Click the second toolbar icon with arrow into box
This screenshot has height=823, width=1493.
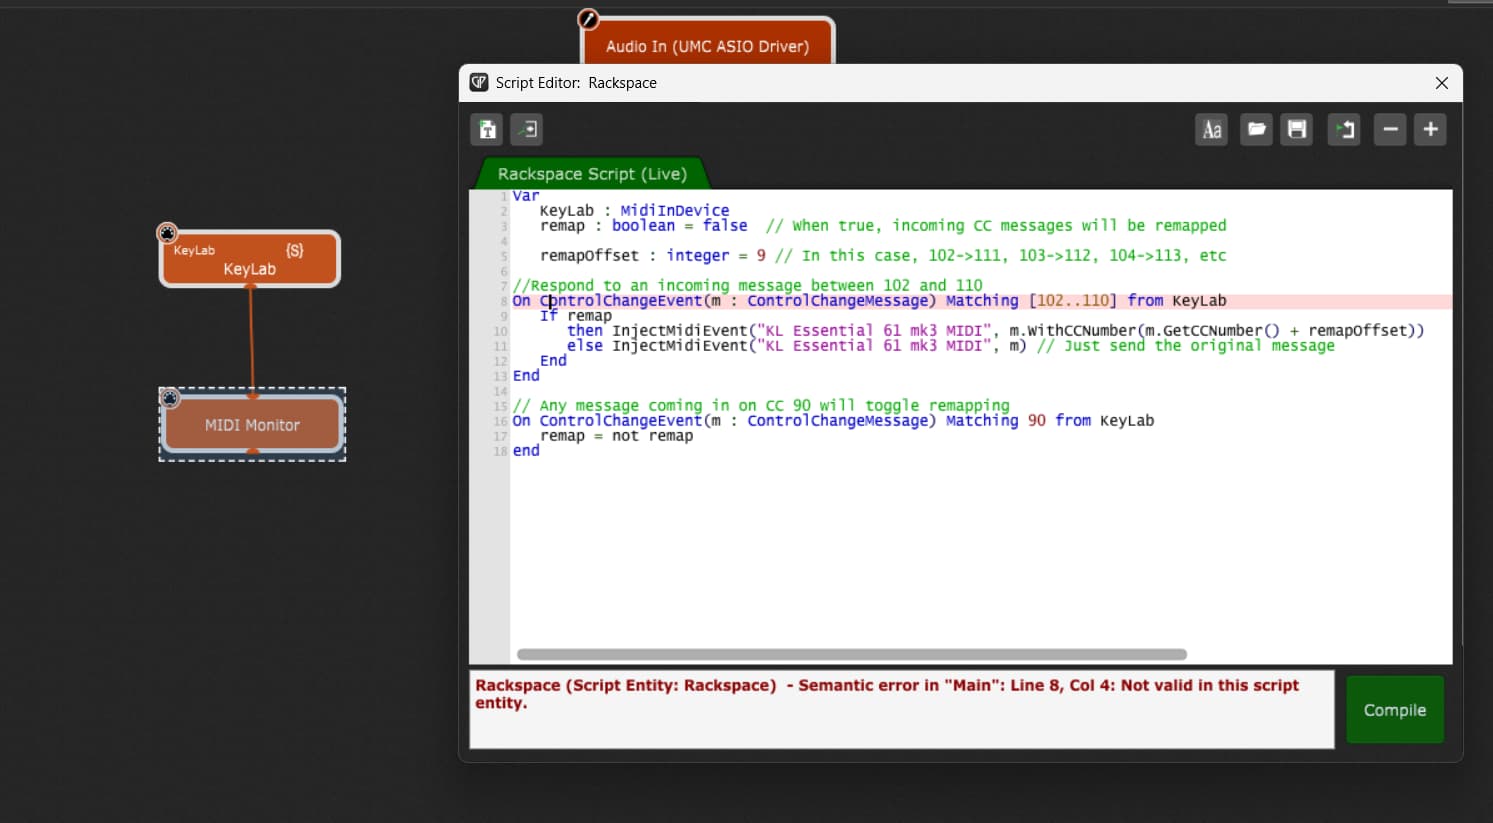coord(527,129)
